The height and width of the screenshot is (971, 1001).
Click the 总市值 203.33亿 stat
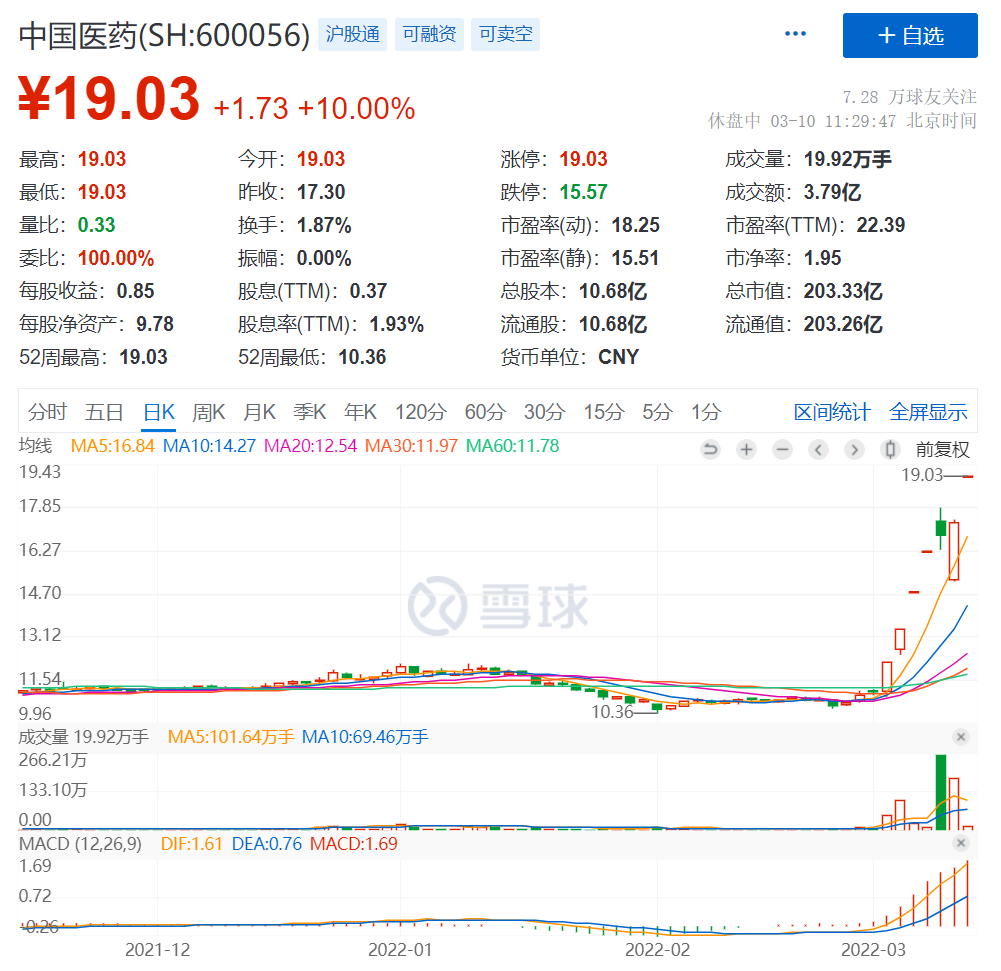(804, 292)
